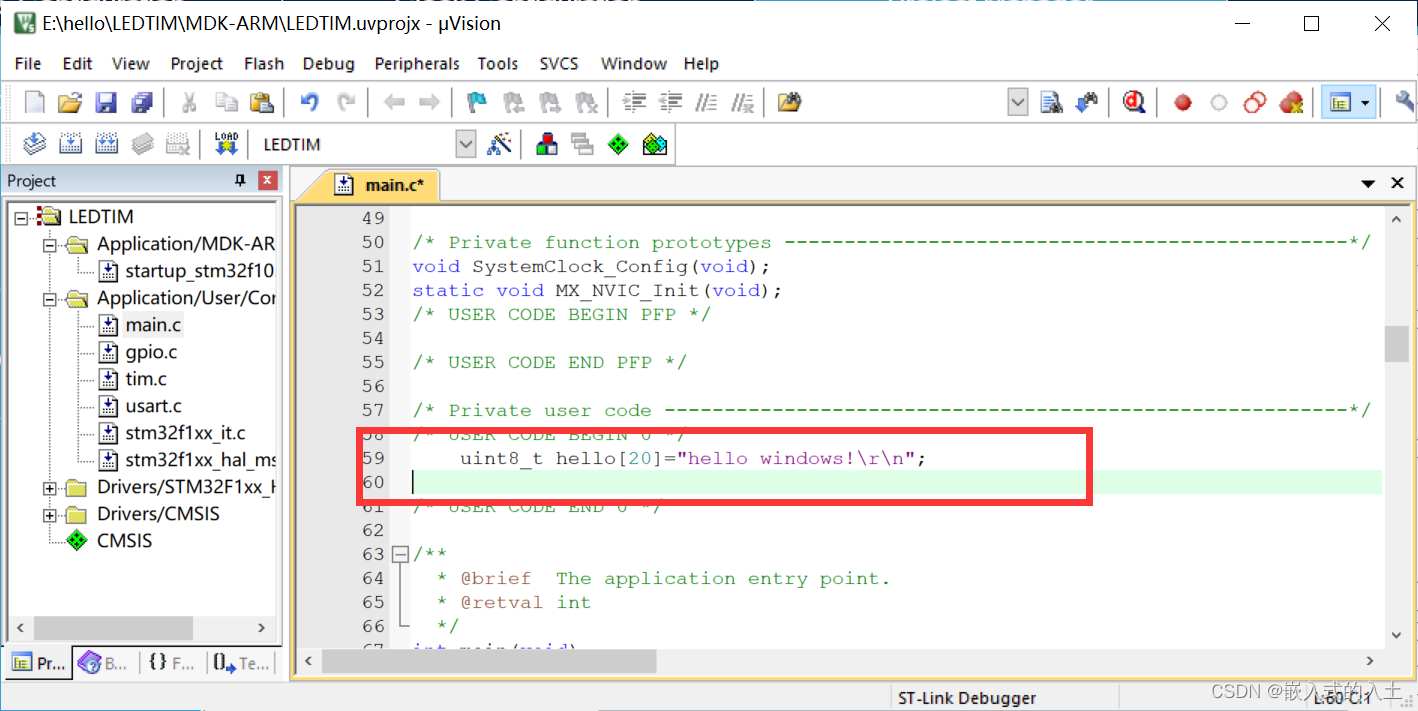Screen dimensions: 1418x711
Task: Collapse Application/MDK-ARM group
Action: click(x=50, y=244)
